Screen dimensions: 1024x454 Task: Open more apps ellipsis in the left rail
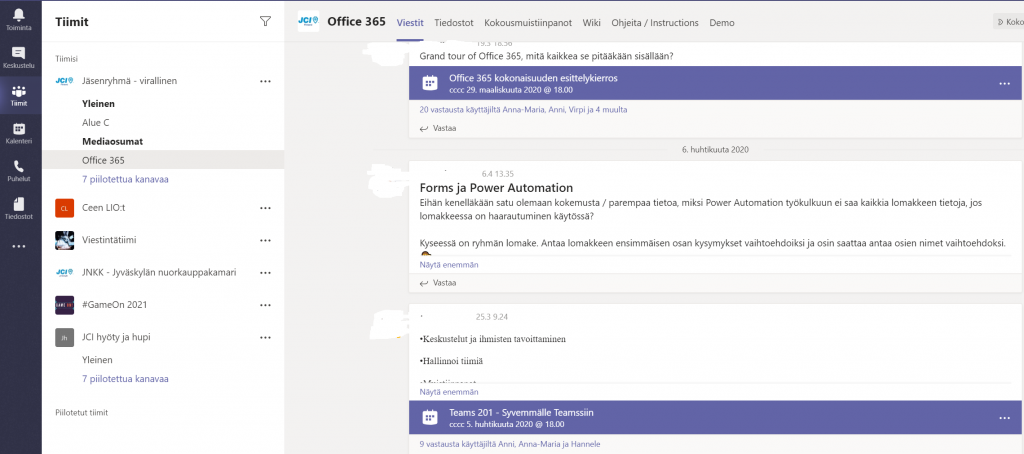point(18,246)
